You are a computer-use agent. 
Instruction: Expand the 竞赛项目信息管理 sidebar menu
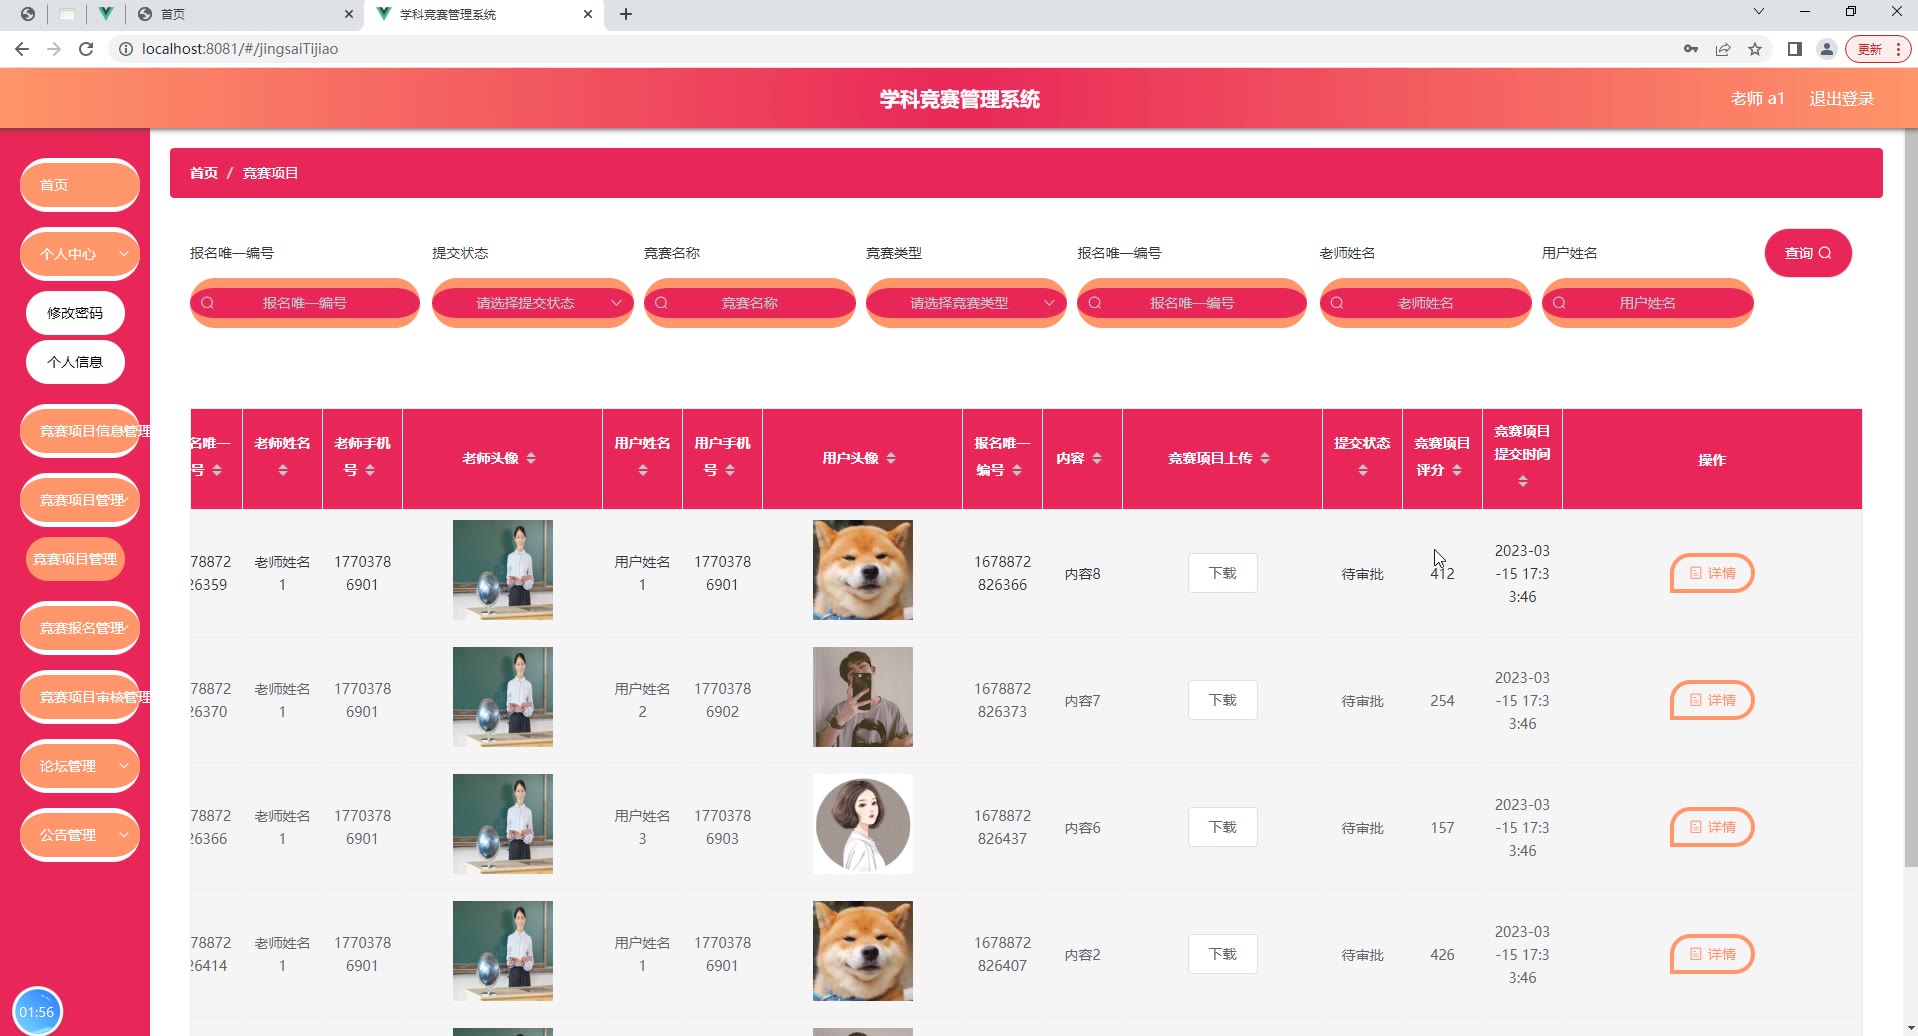click(80, 431)
